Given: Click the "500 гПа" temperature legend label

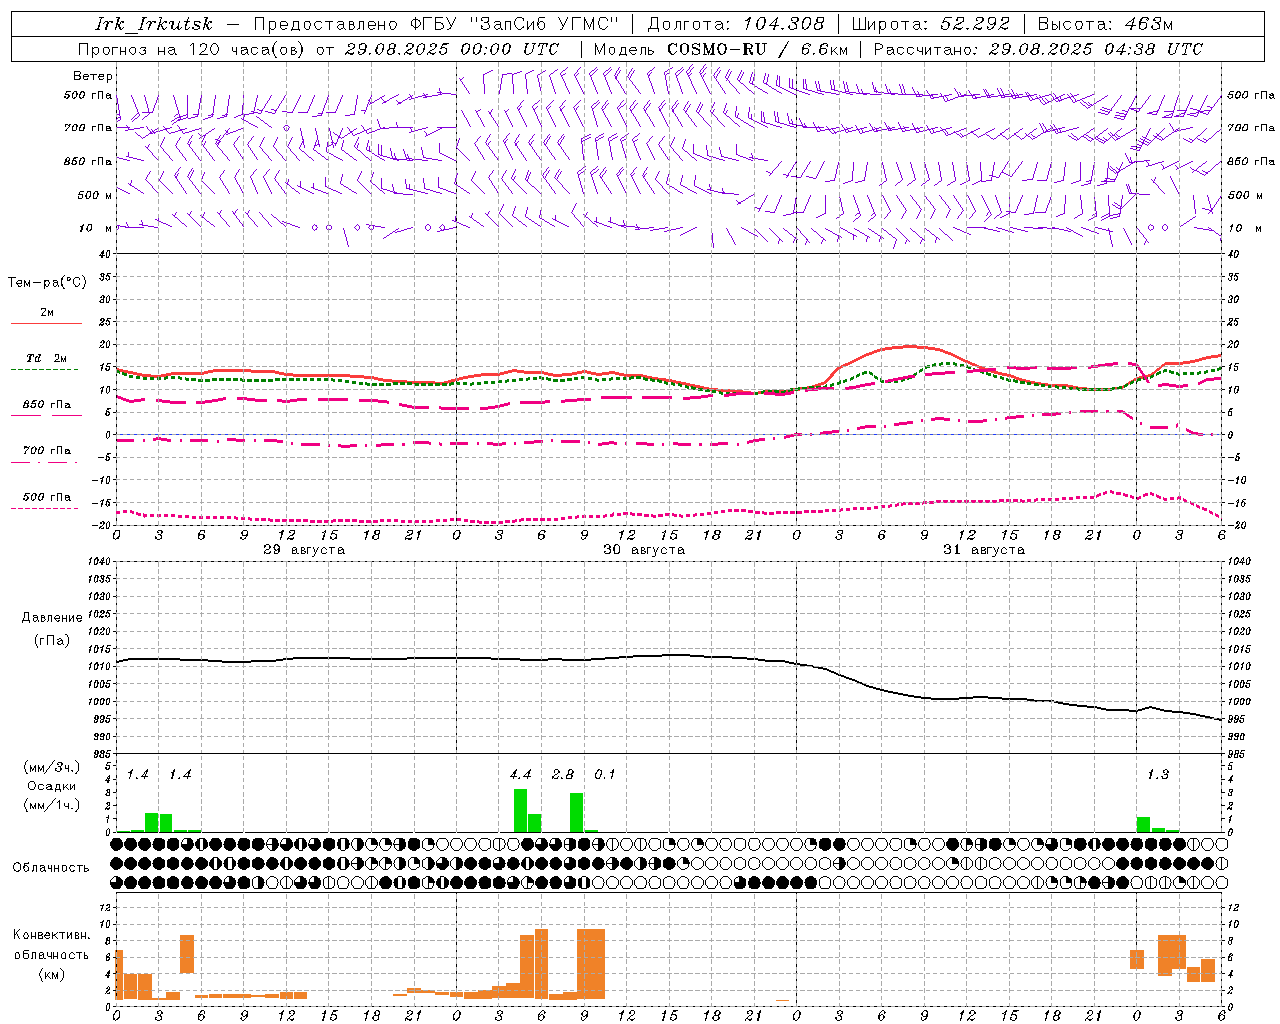Looking at the screenshot, I should coord(47,497).
